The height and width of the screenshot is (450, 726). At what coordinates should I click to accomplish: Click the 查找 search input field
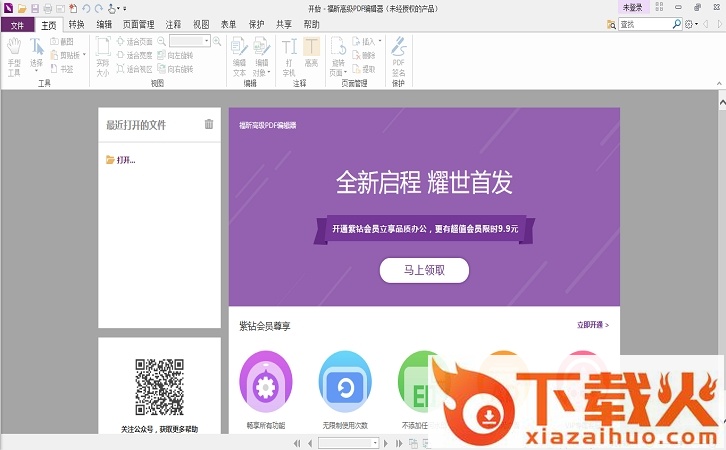click(x=645, y=24)
